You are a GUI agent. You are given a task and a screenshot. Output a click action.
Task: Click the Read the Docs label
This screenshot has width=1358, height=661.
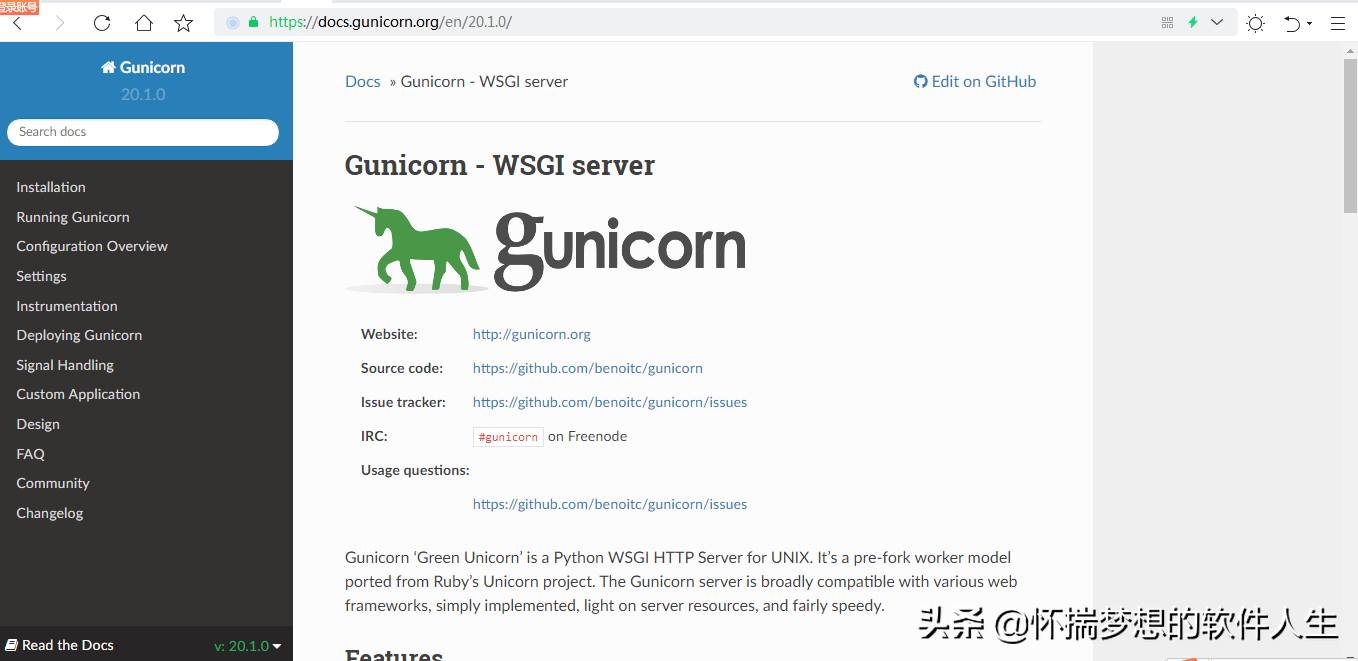tap(68, 646)
